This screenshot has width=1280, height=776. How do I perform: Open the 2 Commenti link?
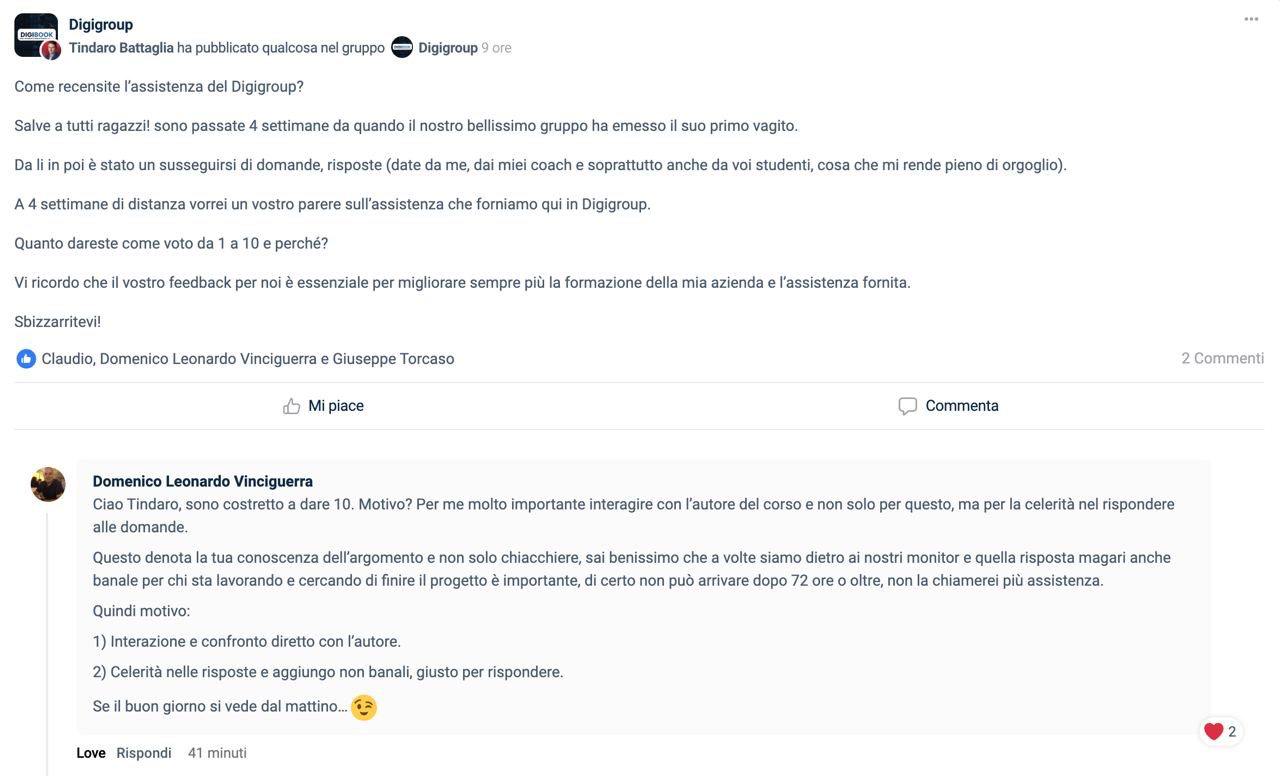(x=1222, y=358)
